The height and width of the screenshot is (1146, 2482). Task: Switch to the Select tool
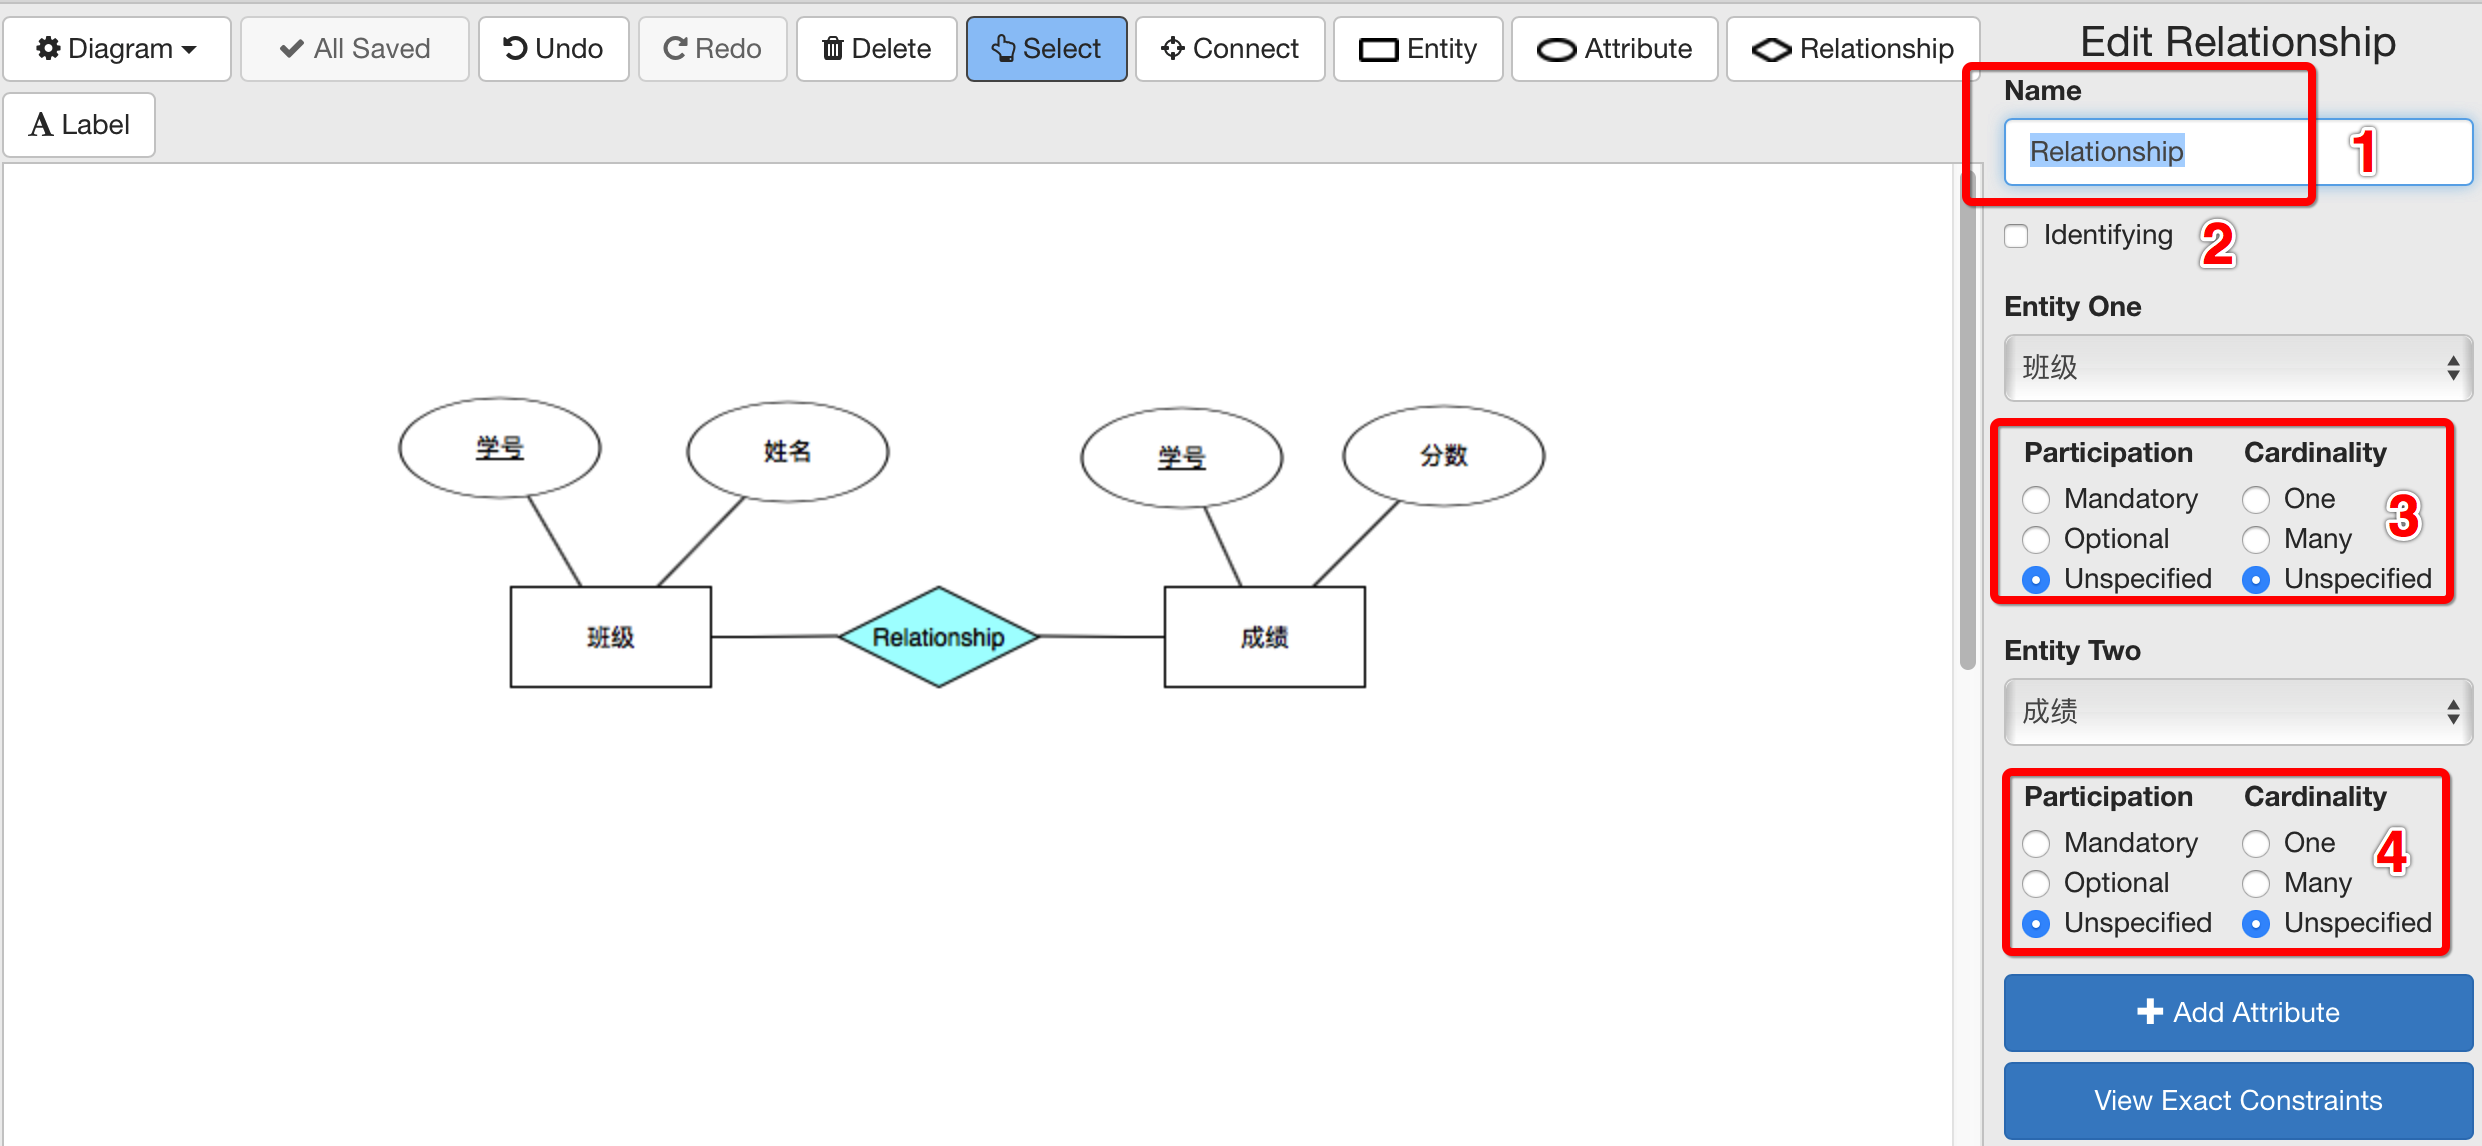click(1046, 48)
